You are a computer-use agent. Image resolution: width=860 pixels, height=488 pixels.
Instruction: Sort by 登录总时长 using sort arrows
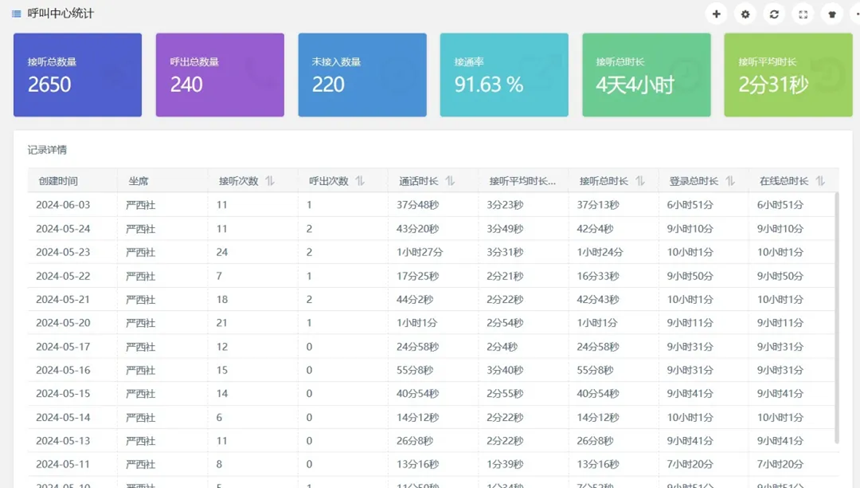[730, 181]
